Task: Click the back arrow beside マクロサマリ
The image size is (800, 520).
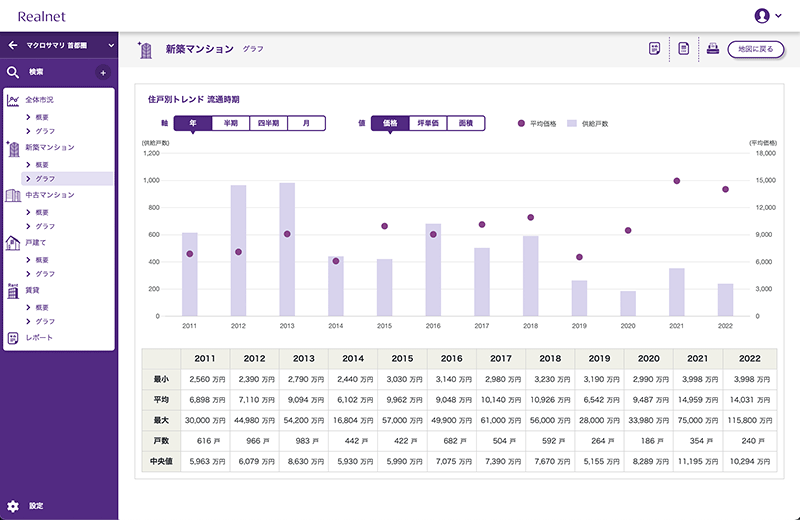Action: coord(13,45)
